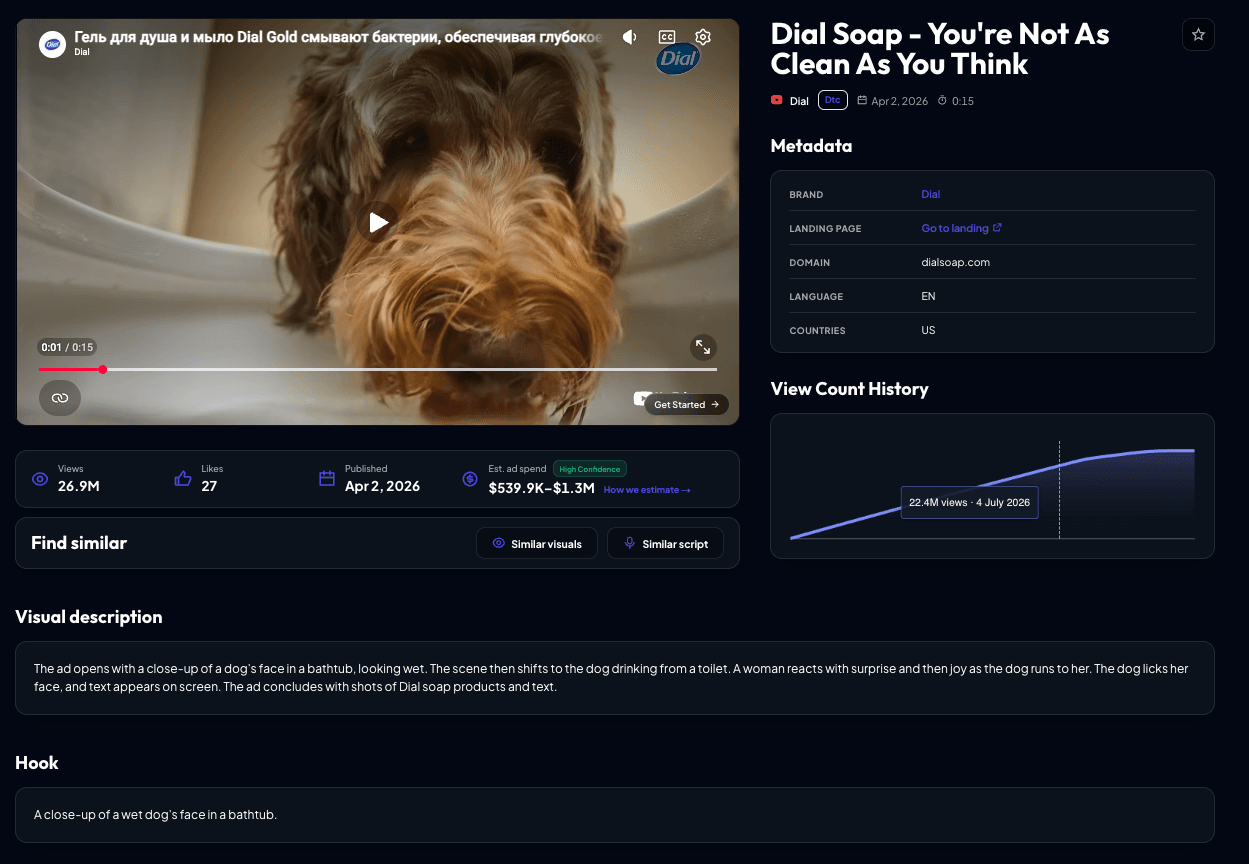Click the clock icon beside 0:15

tap(942, 101)
